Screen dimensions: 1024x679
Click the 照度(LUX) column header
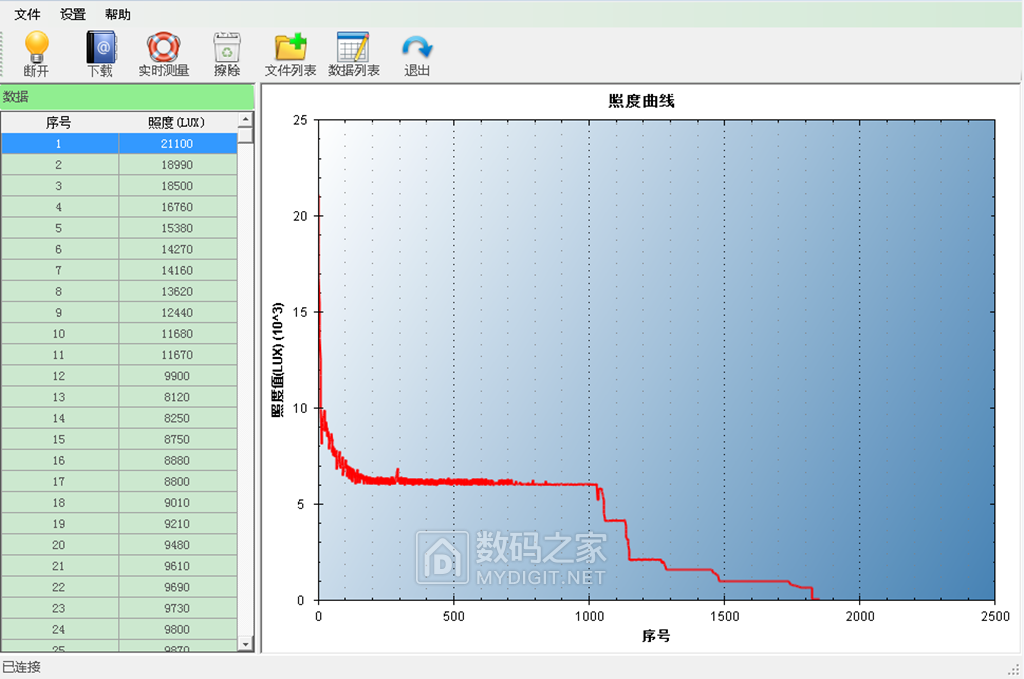[178, 122]
